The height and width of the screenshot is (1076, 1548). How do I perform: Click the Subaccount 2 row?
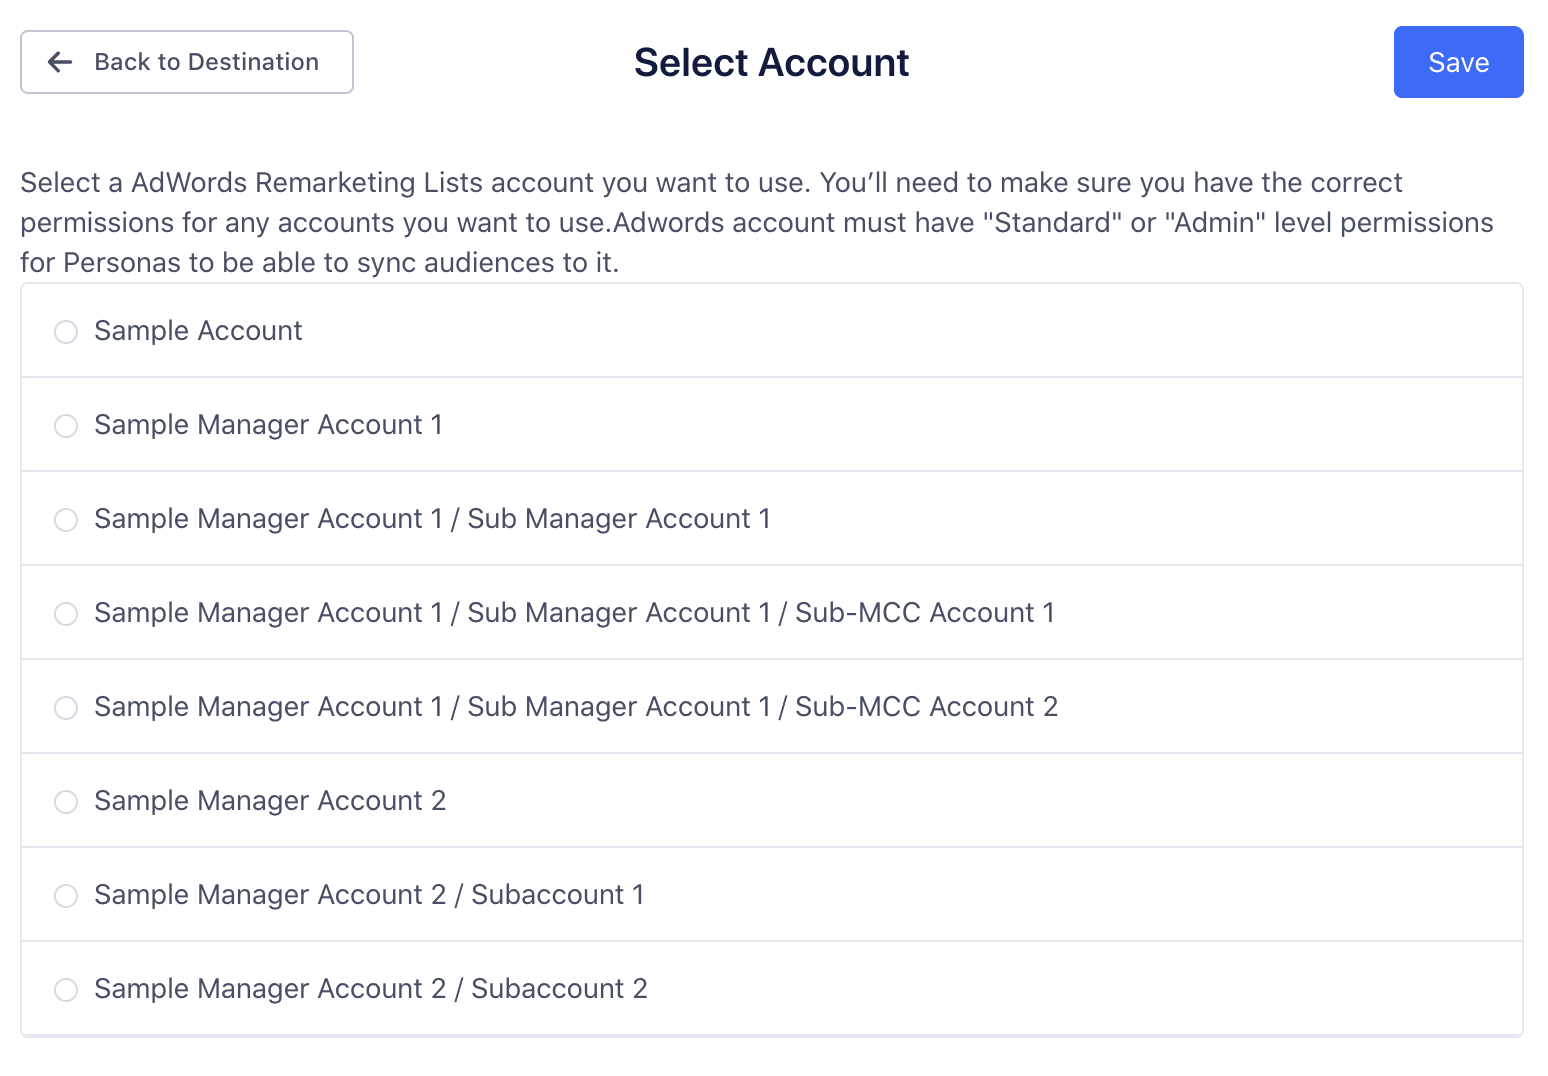pos(600,989)
